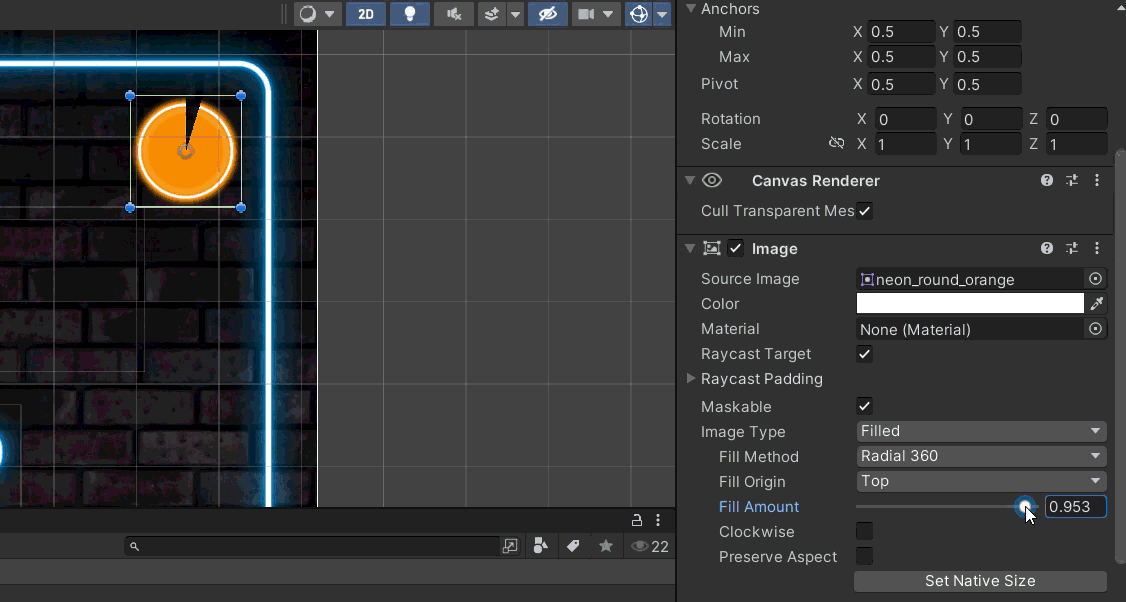Screen dimensions: 1126x602
Task: Click the Anchors Max Y field
Action: (987, 57)
